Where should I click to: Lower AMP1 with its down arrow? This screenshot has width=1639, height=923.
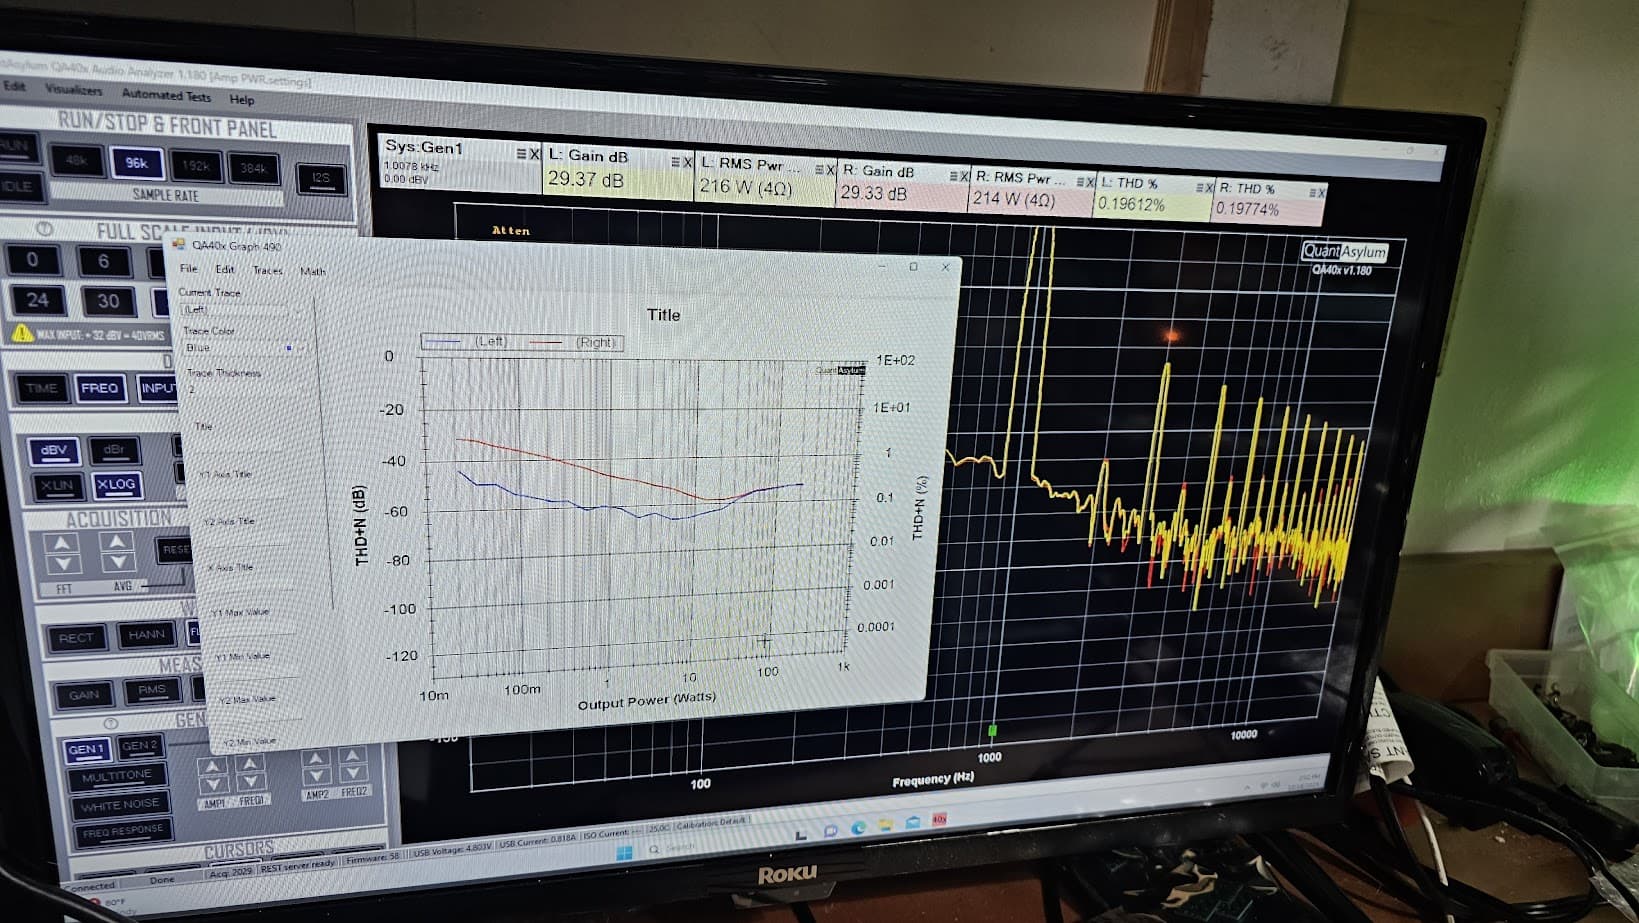(212, 783)
